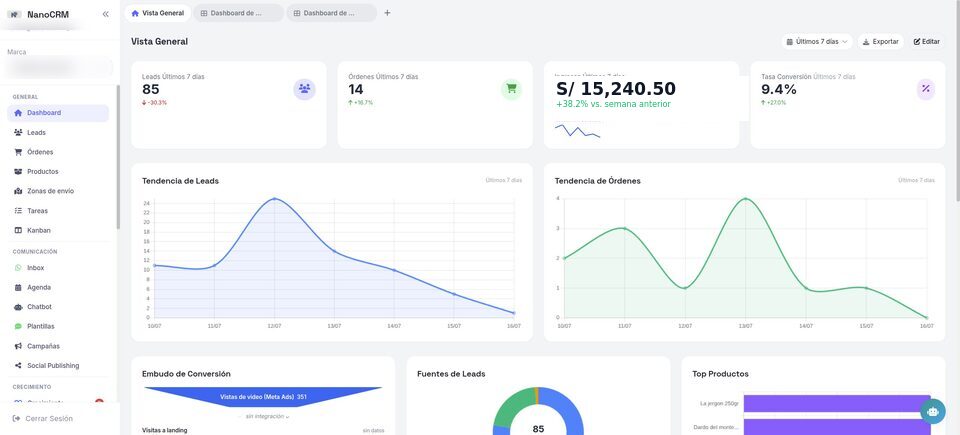Switch to the second Dashboard de tab

tap(239, 13)
